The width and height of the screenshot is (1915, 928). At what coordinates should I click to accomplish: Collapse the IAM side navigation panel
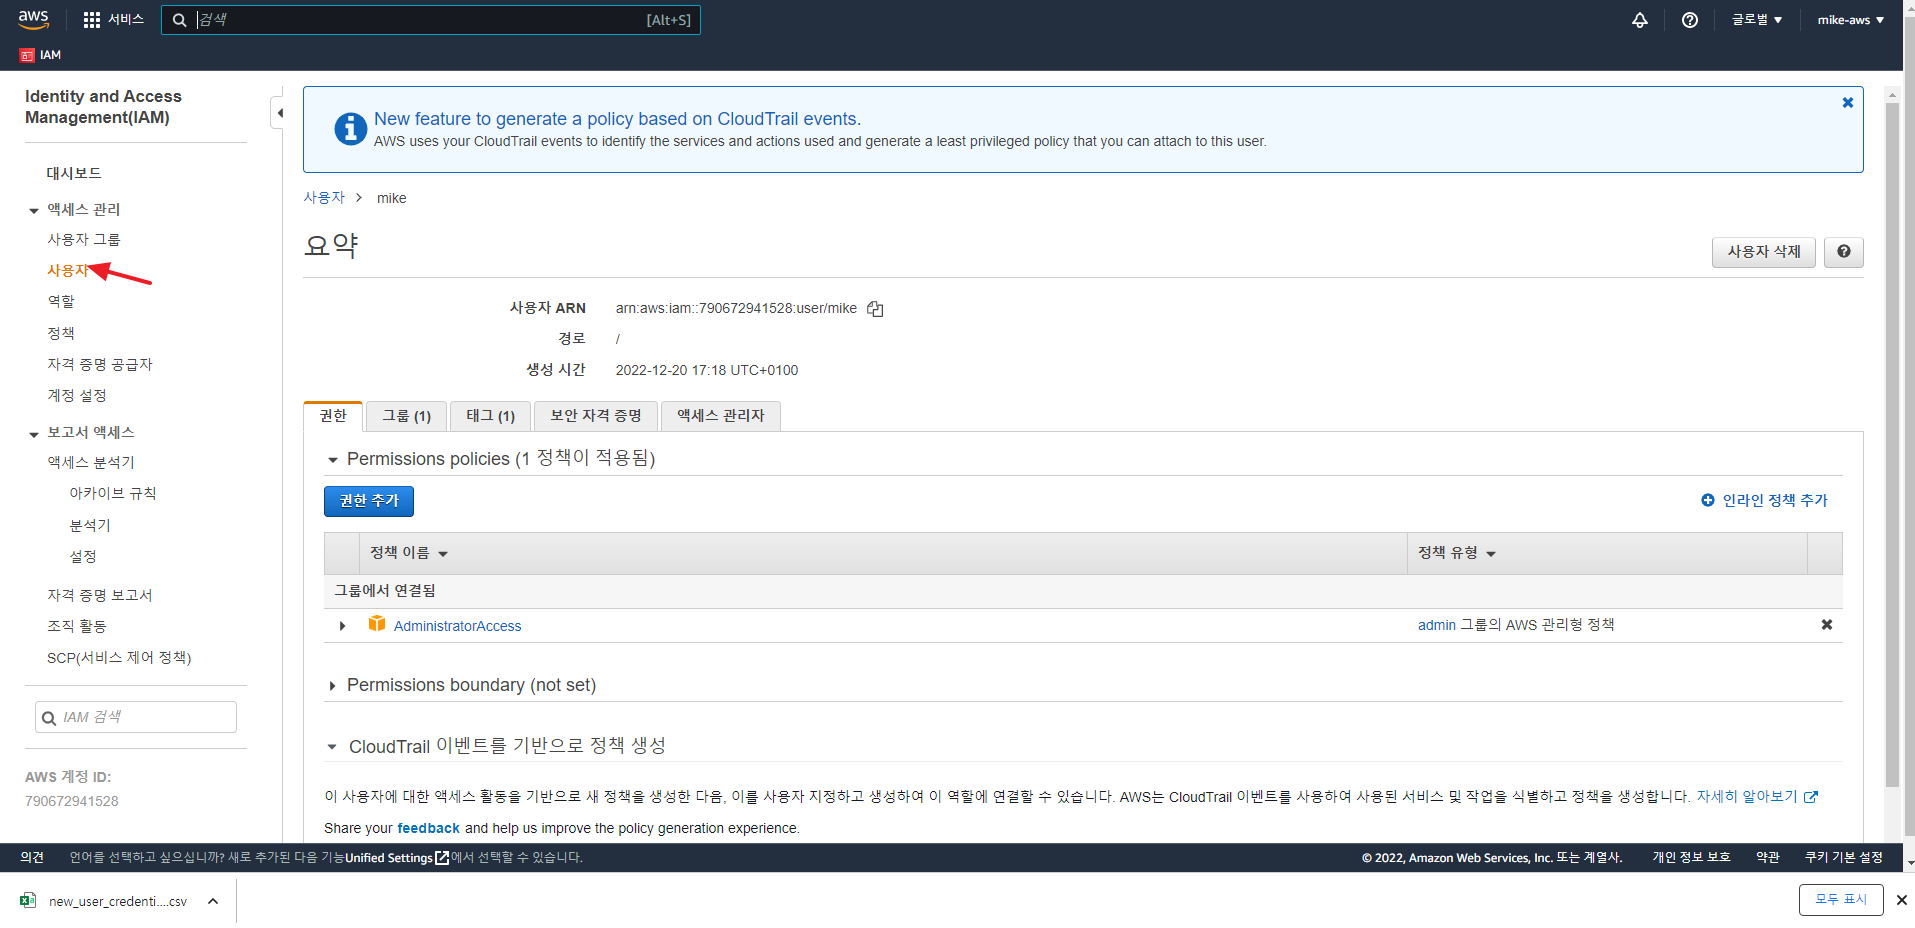tap(280, 113)
